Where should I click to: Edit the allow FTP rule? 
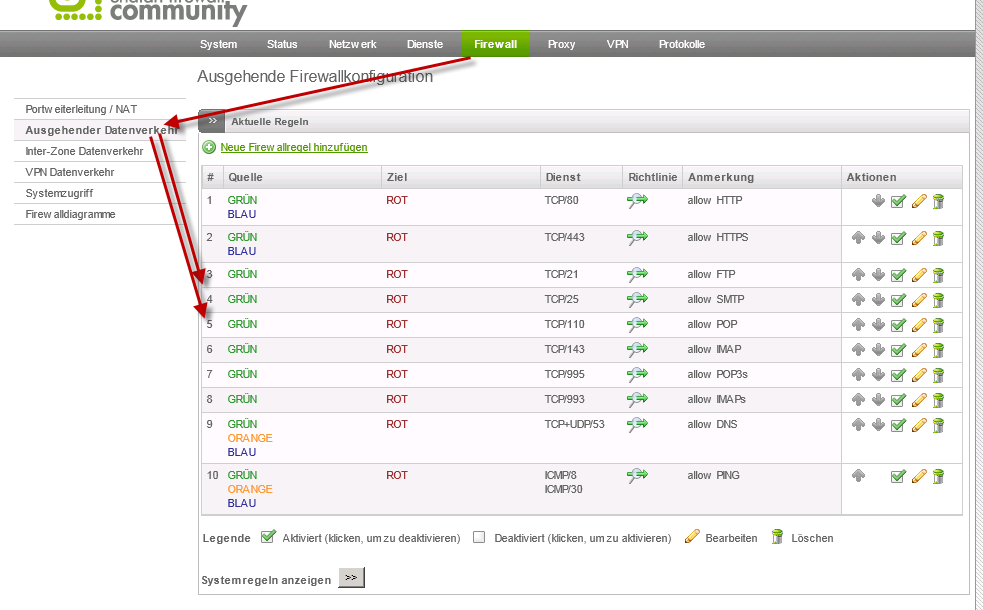(918, 275)
